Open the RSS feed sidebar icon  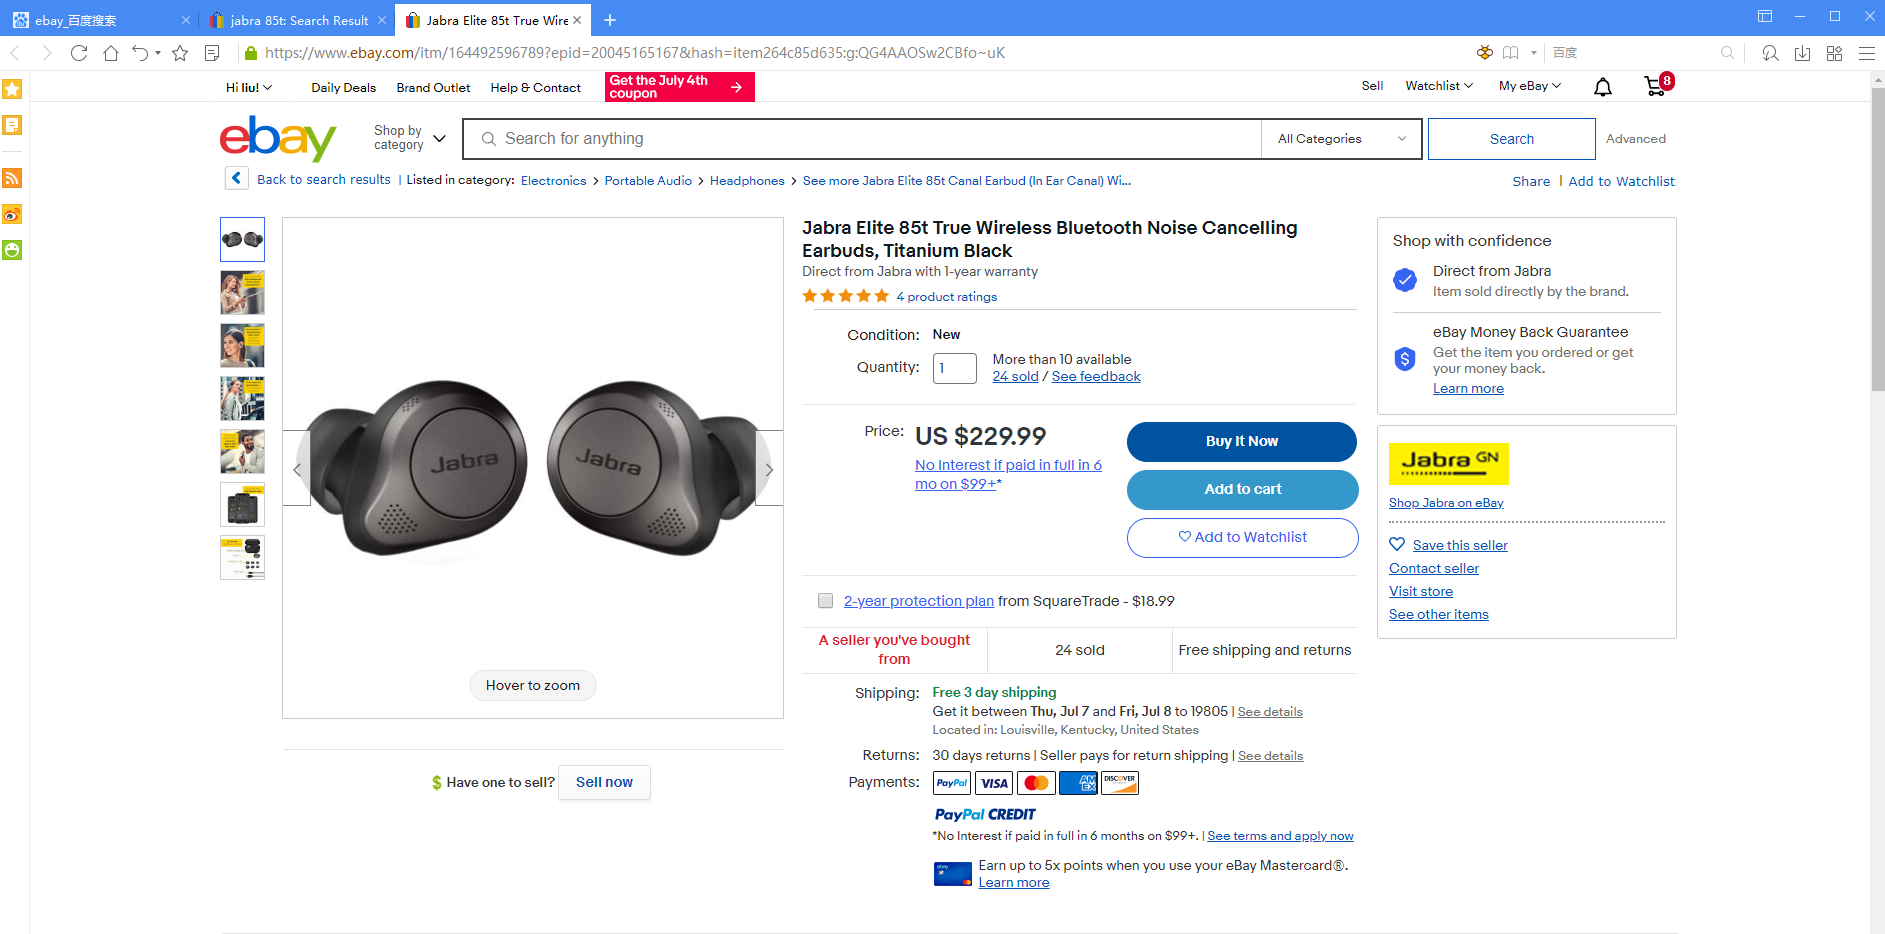(x=12, y=178)
